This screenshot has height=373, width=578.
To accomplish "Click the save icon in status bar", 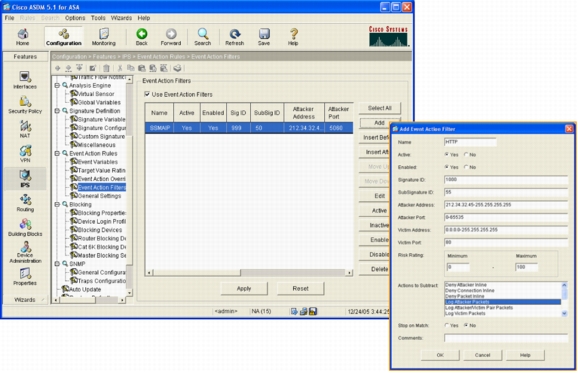I will point(313,311).
